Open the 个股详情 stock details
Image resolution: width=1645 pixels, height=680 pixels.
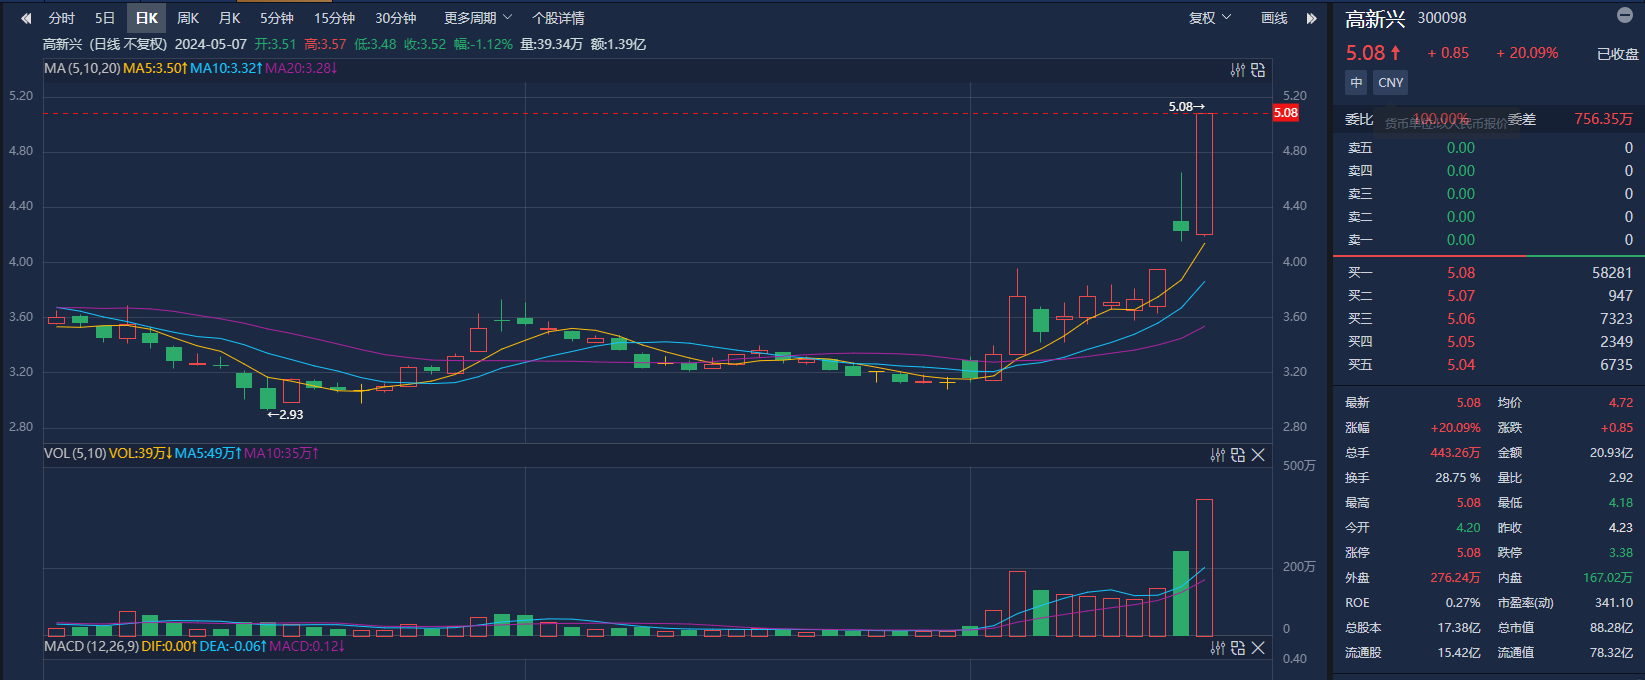559,18
